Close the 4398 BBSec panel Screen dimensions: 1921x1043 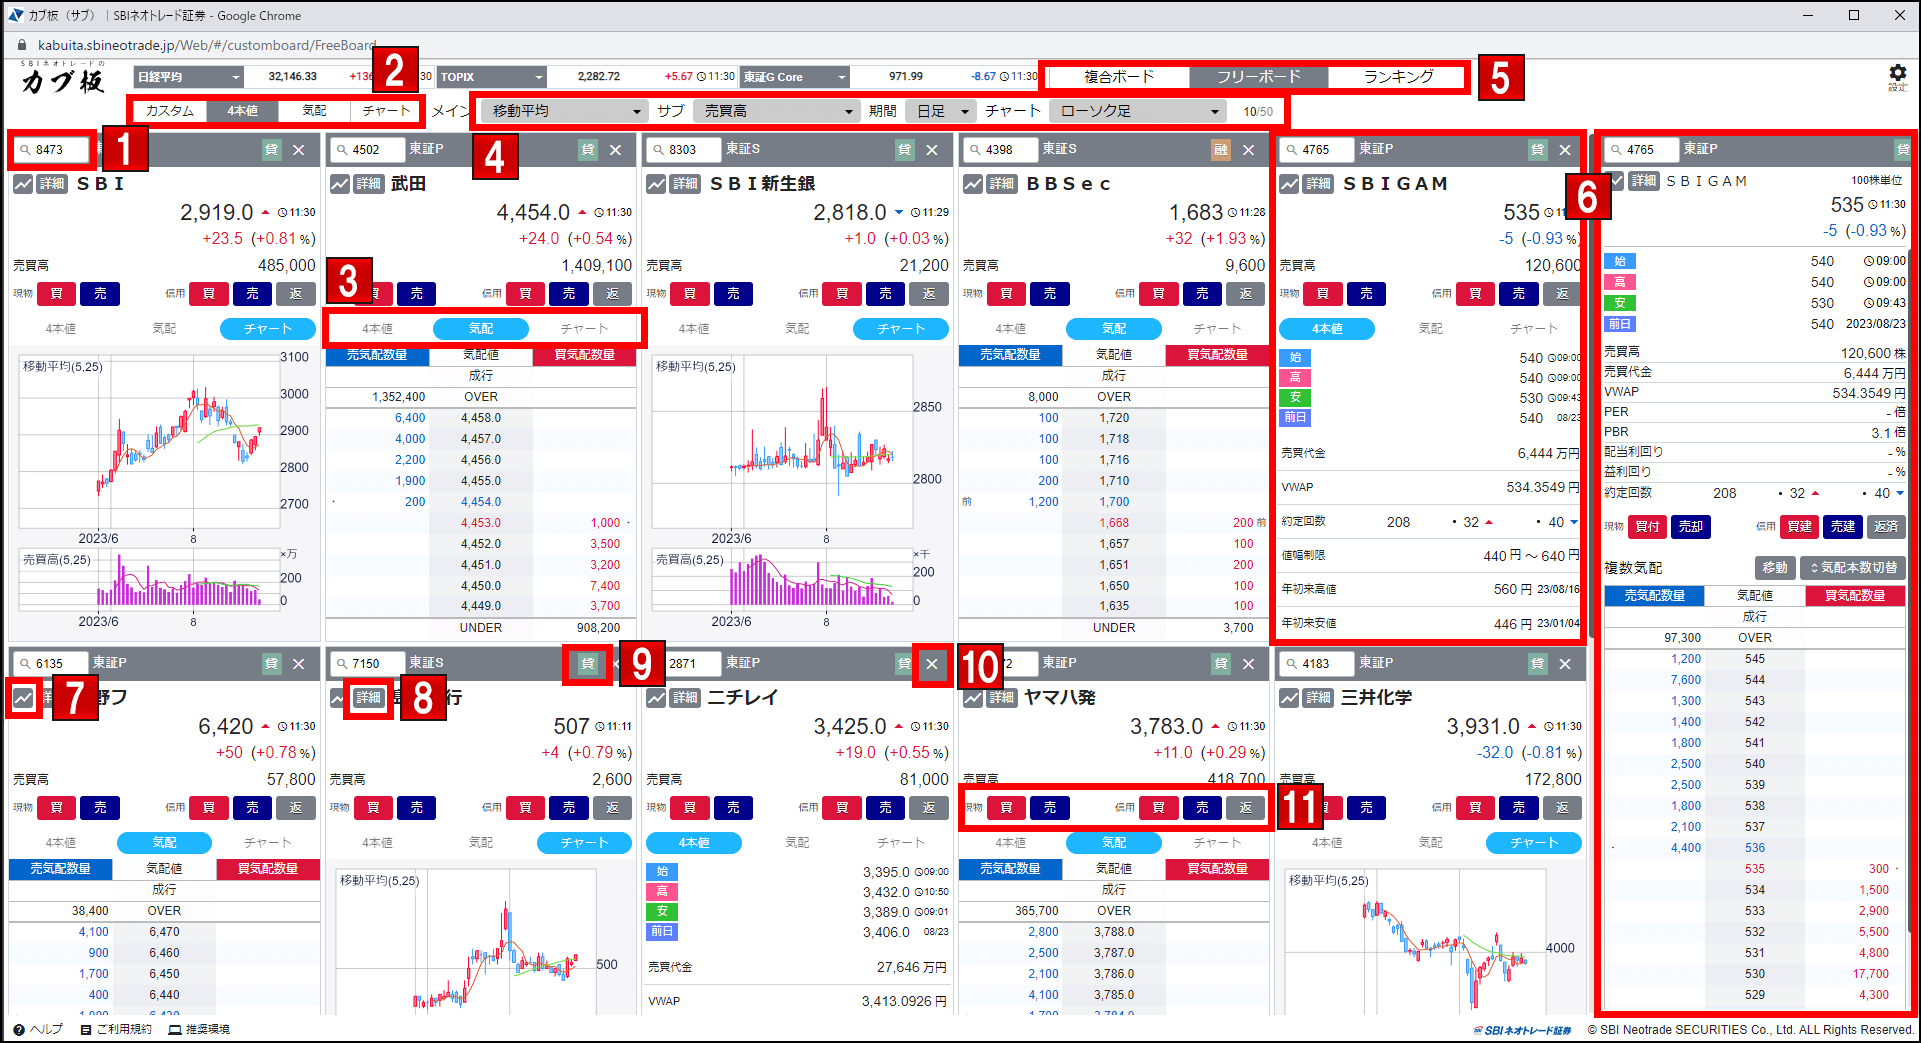coord(1249,150)
